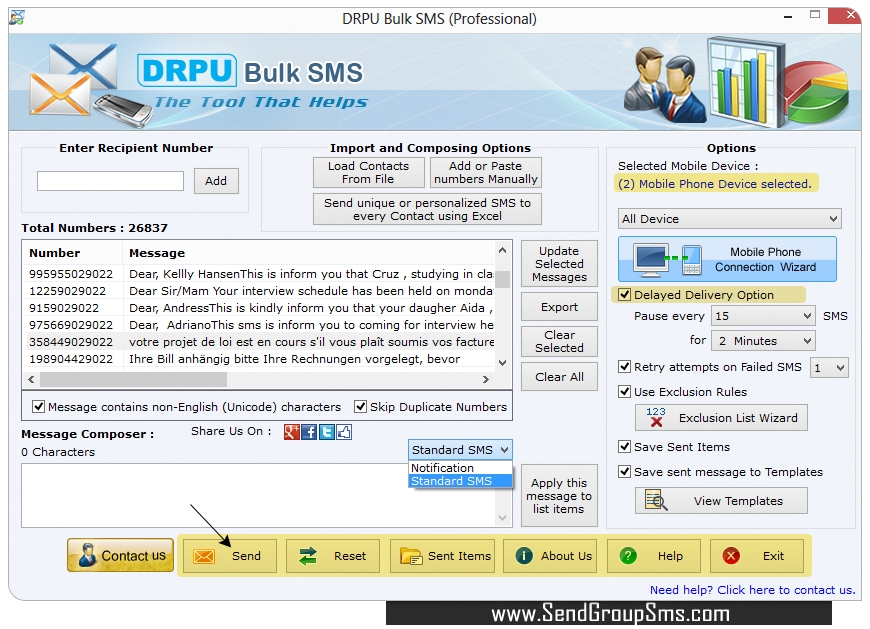Click the folder icon on Sent Items

(411, 556)
